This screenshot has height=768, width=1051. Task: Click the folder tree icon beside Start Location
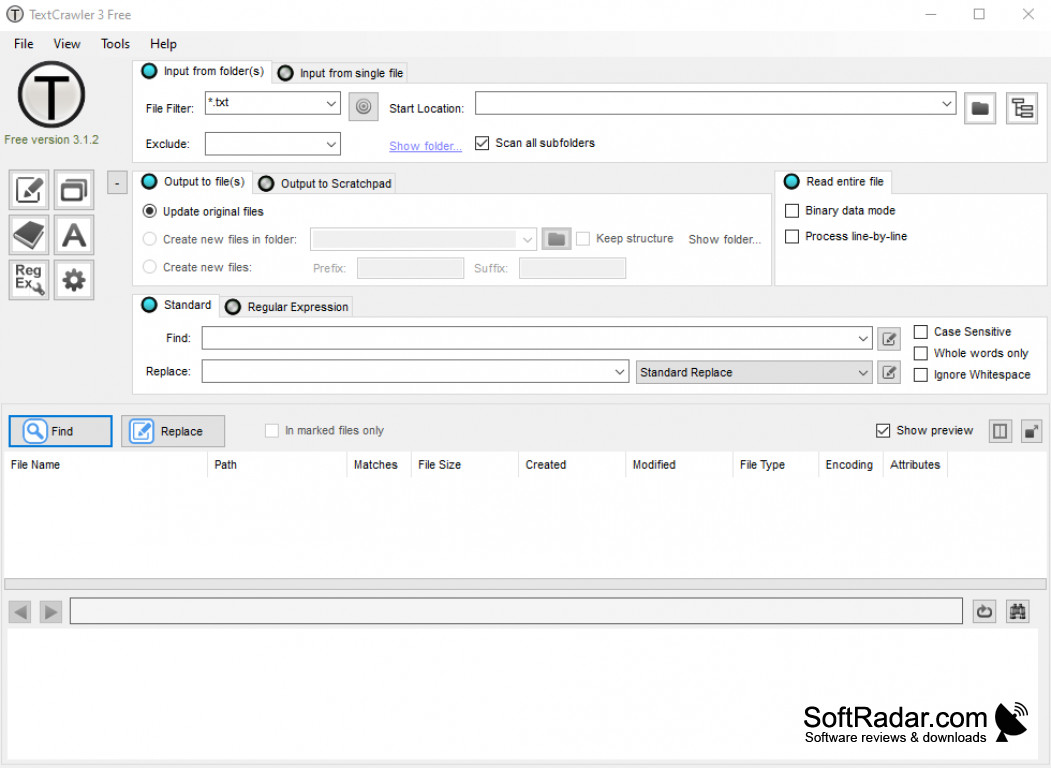pyautogui.click(x=1022, y=108)
